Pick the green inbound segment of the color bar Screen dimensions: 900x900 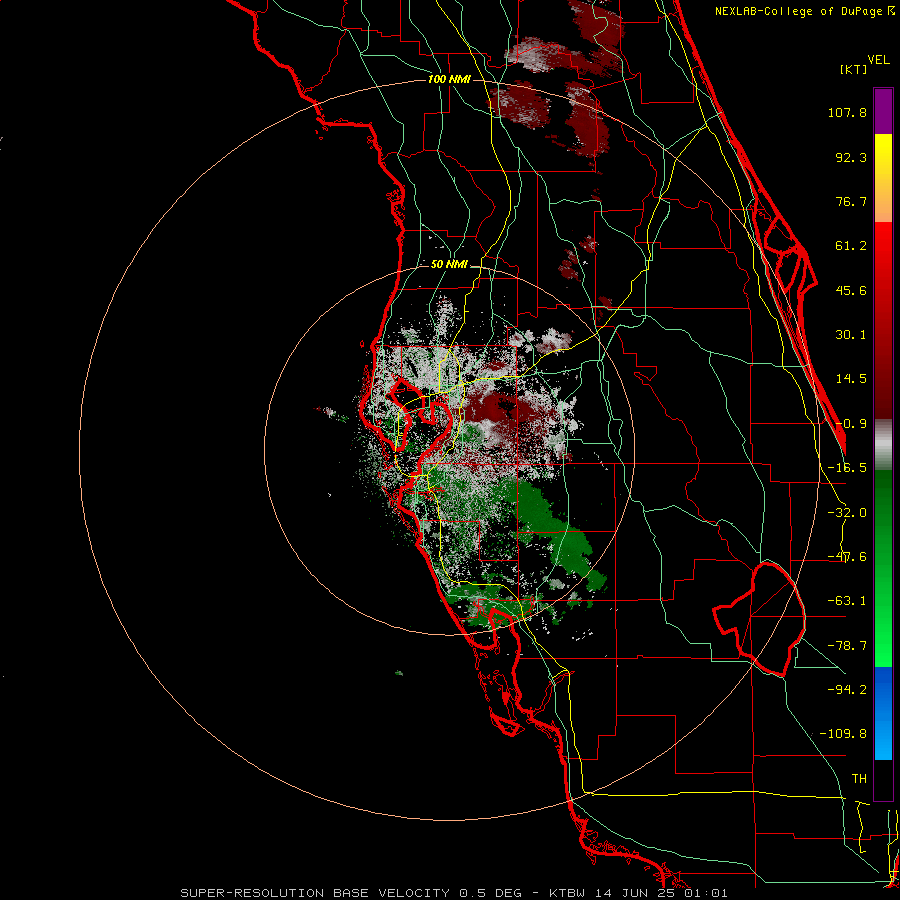click(883, 568)
